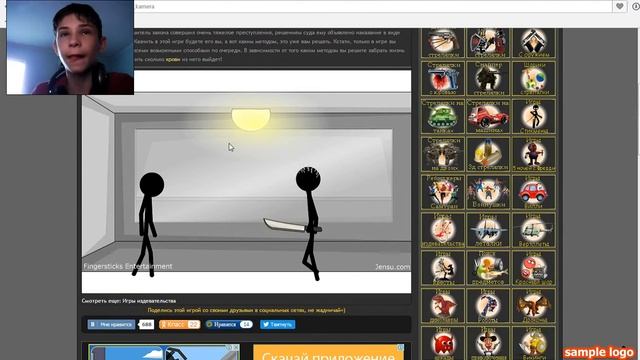
Task: Click the blue 'Твитнуть' tweet button
Action: pos(278,324)
